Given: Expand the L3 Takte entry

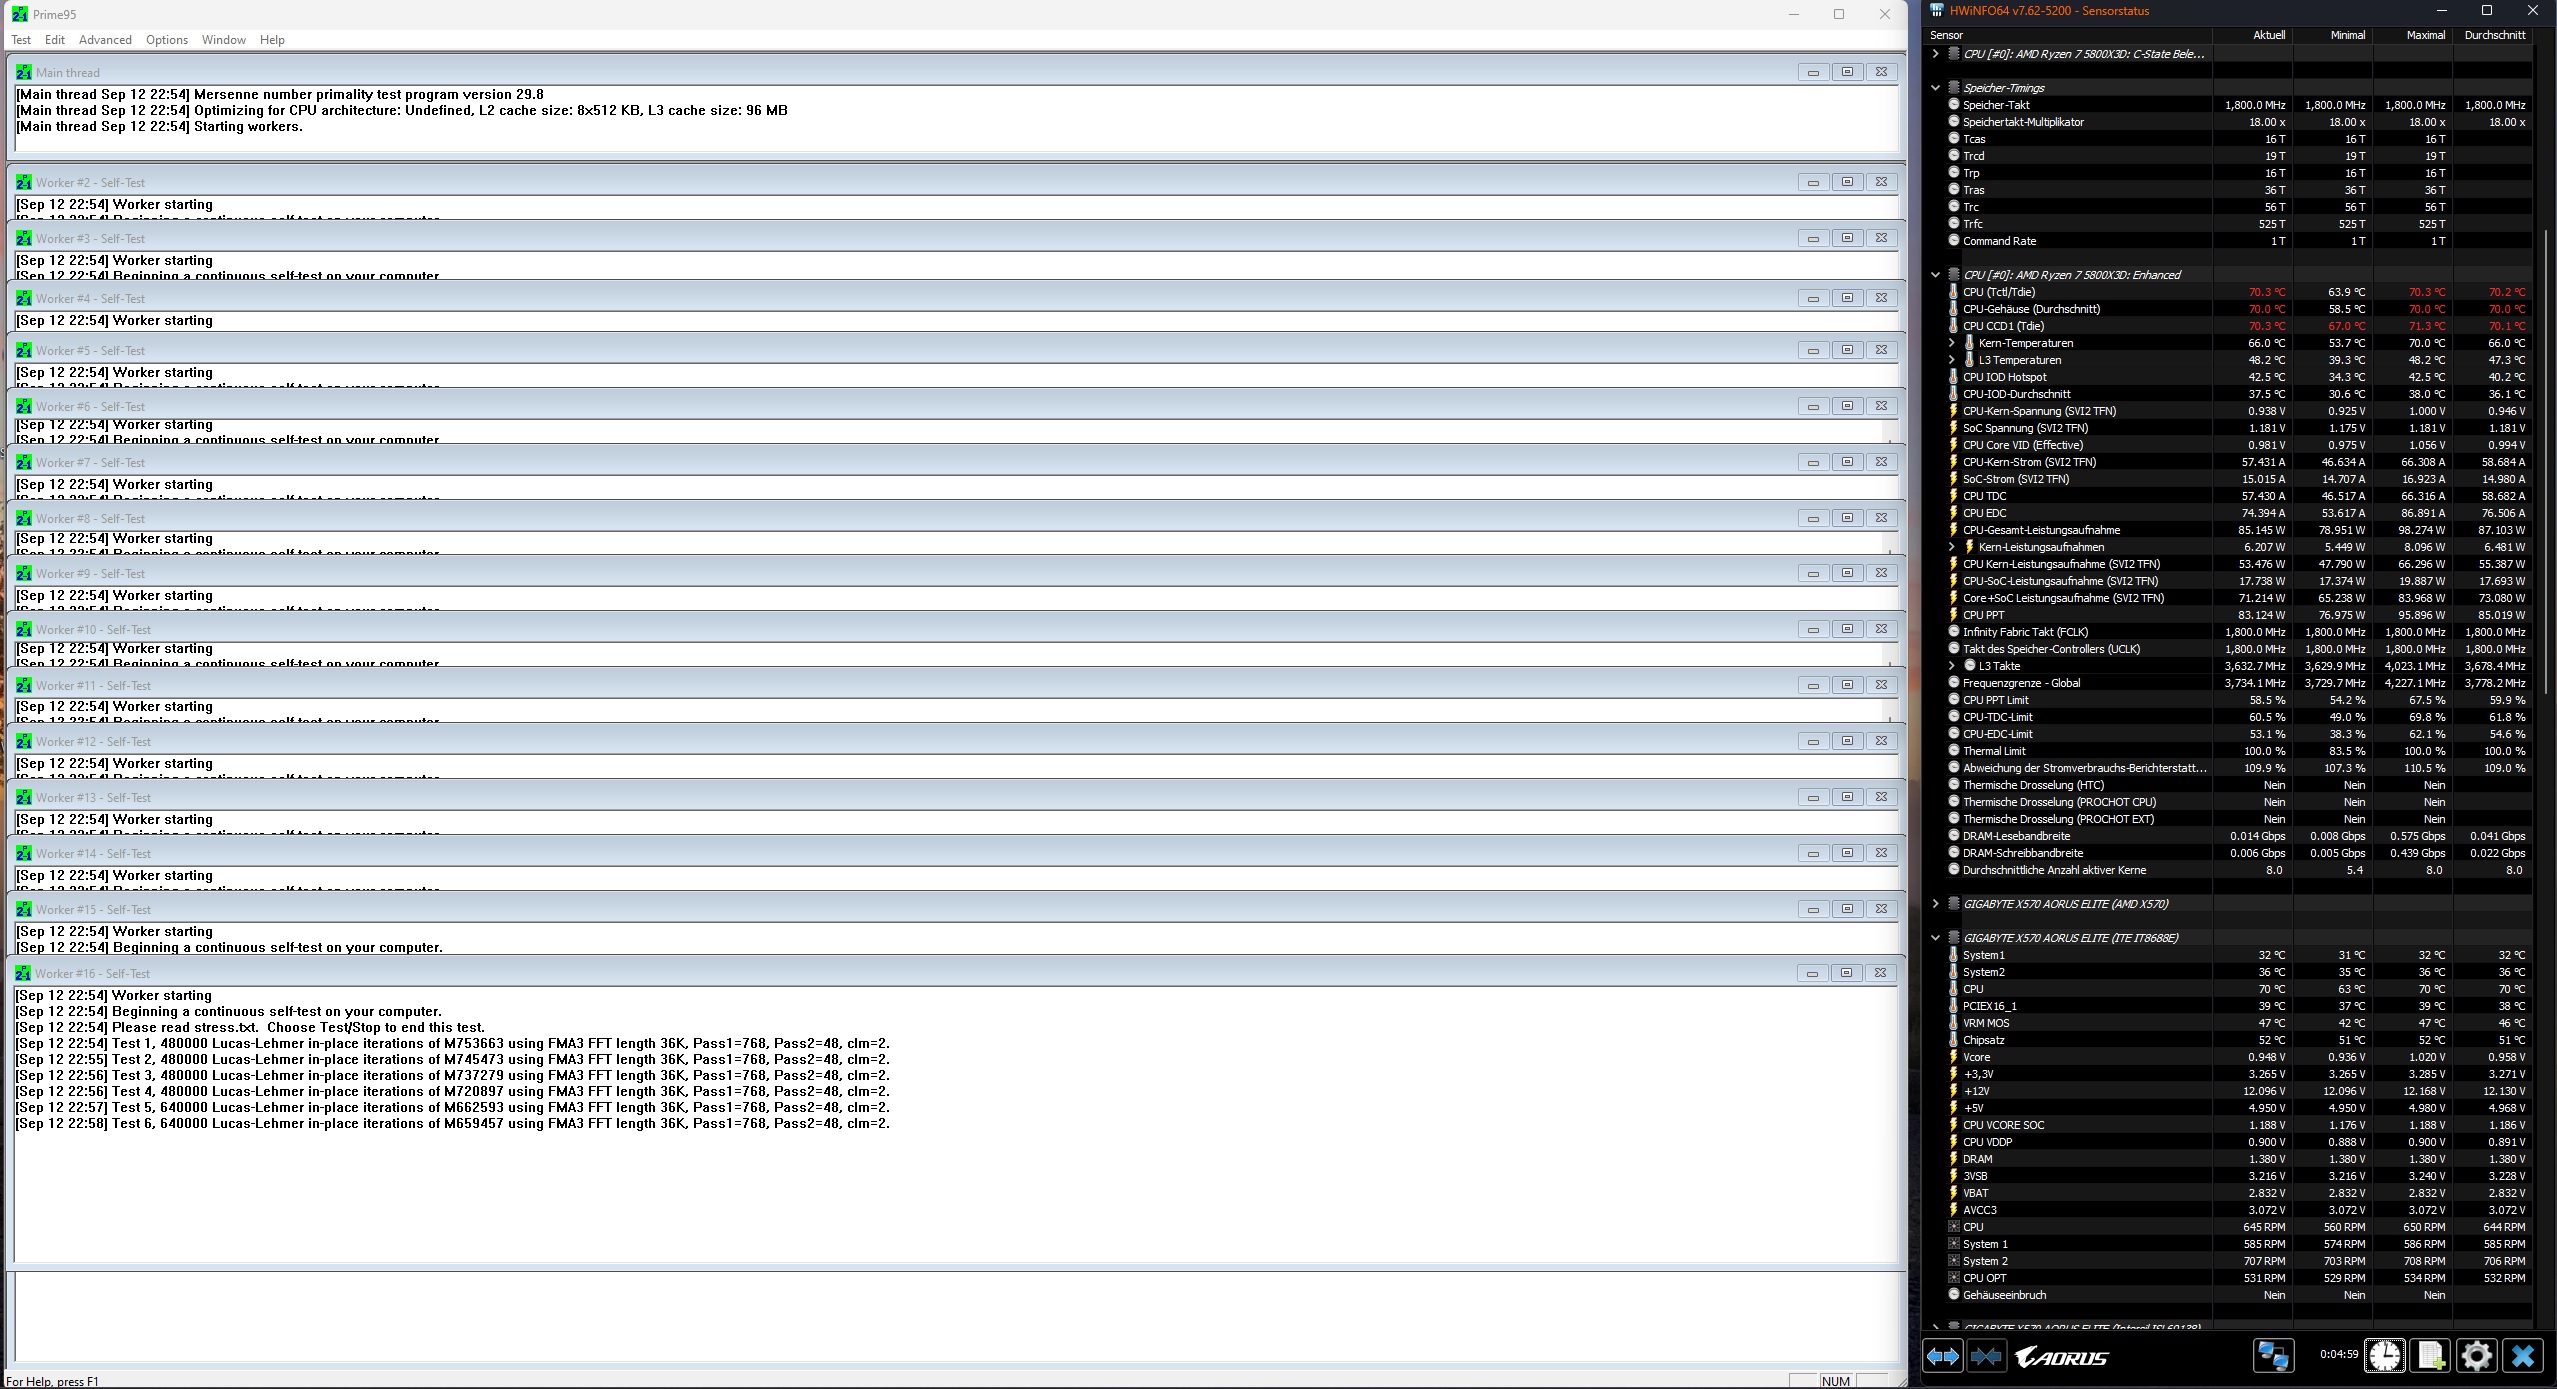Looking at the screenshot, I should coord(1951,666).
